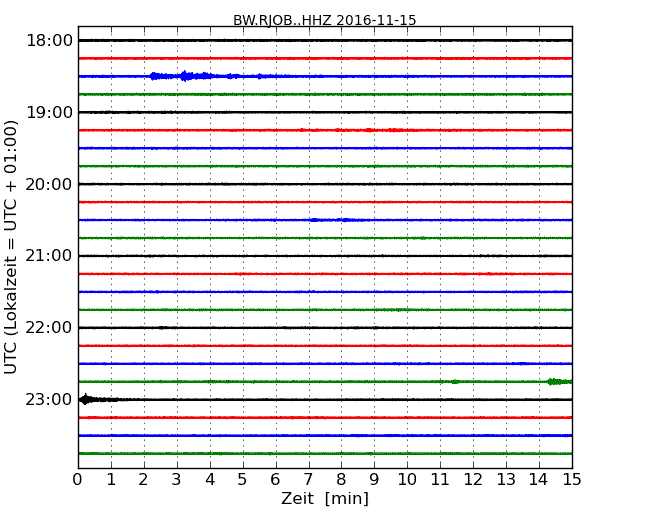Select the 23:00 time label

(x=49, y=399)
